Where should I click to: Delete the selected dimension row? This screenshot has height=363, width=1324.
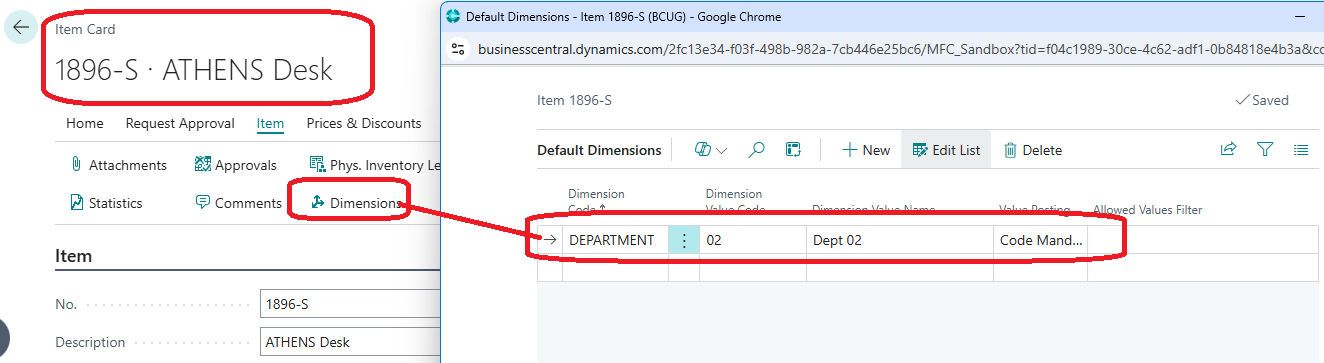(1032, 150)
